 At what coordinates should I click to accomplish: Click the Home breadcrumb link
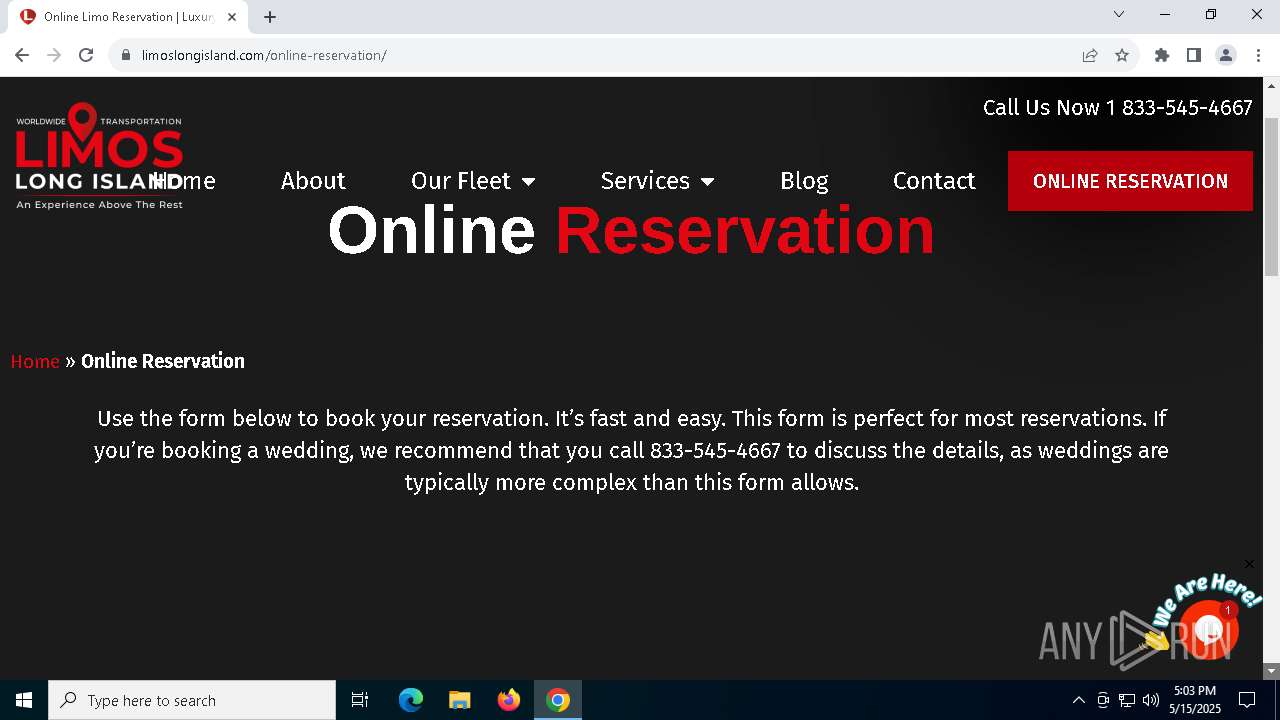(x=35, y=361)
